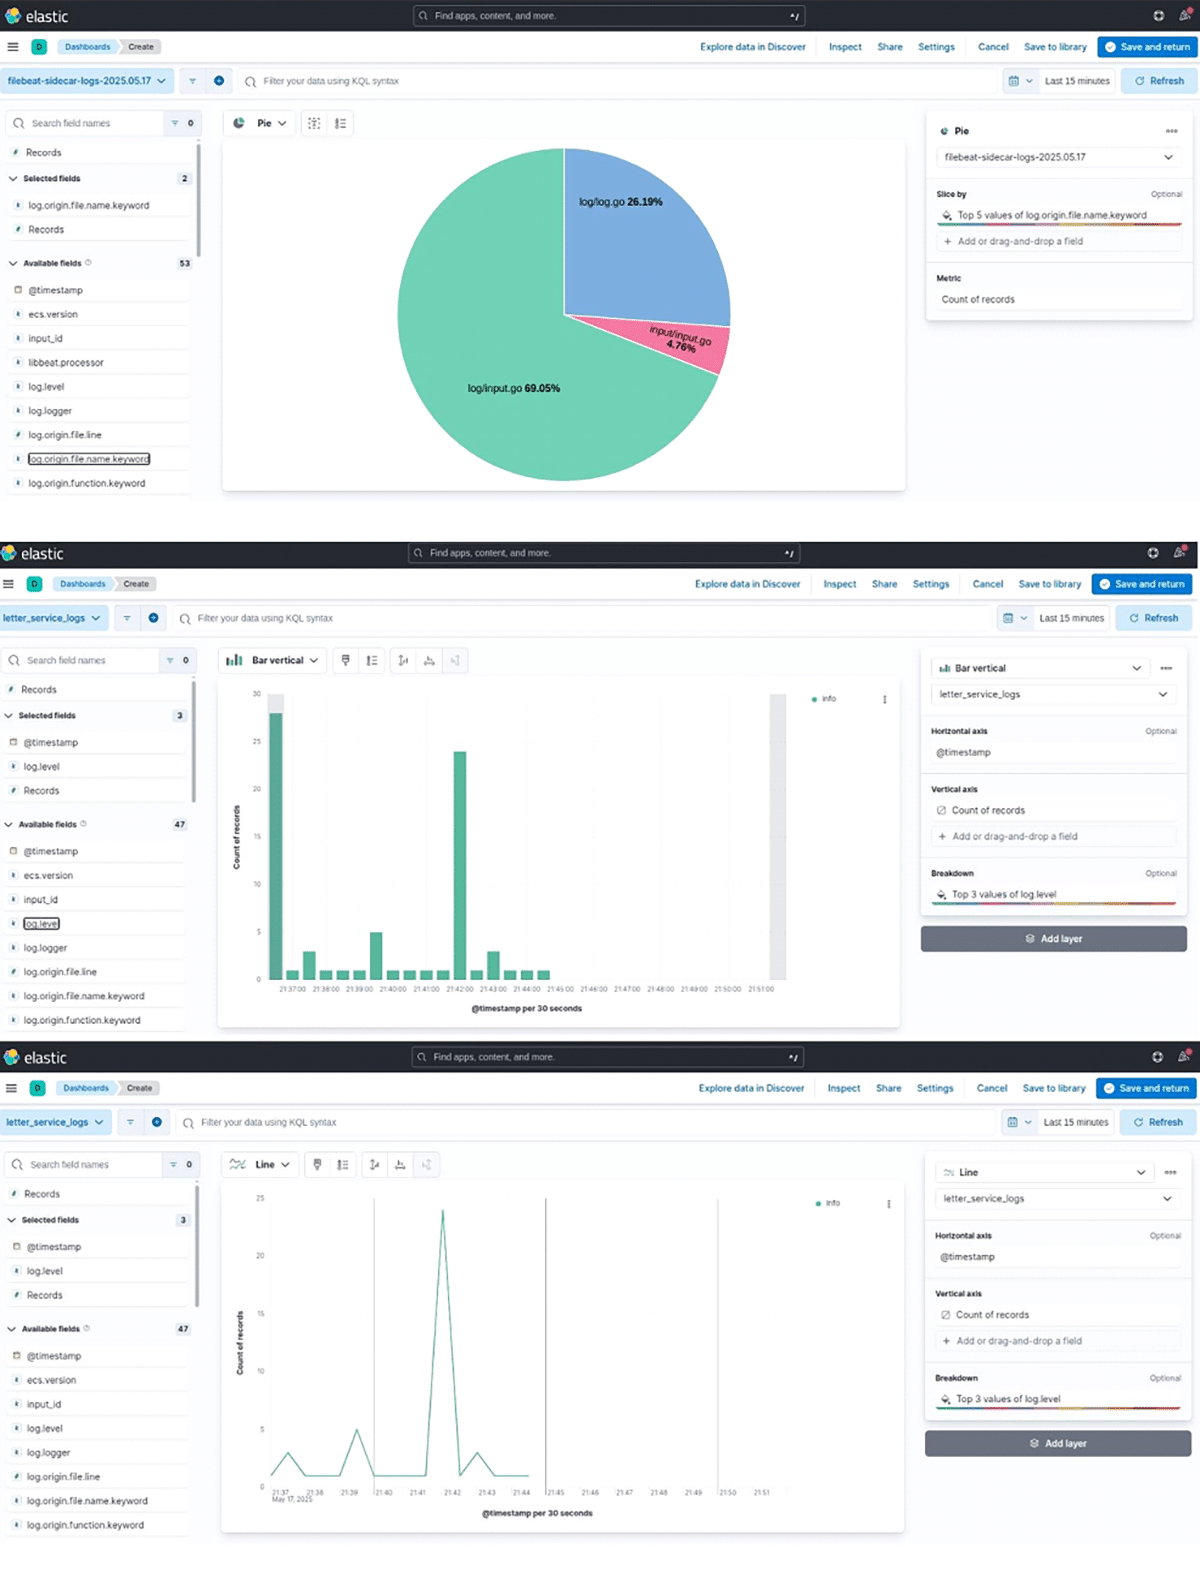Open the legend icon in the Line toolbar
This screenshot has height=1586, width=1200.
point(343,1164)
